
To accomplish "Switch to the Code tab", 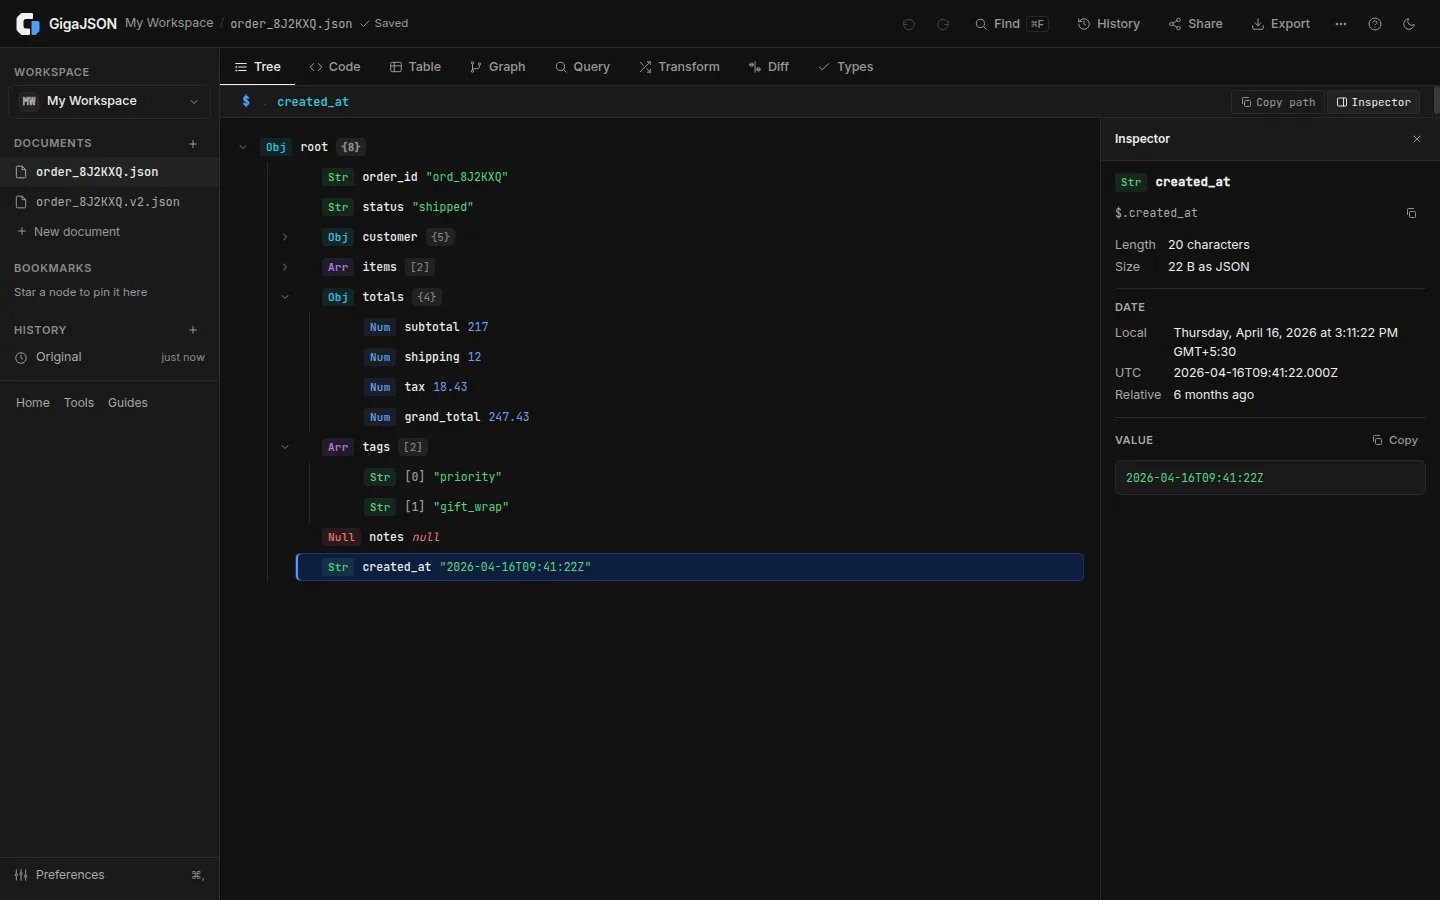I will coord(335,67).
